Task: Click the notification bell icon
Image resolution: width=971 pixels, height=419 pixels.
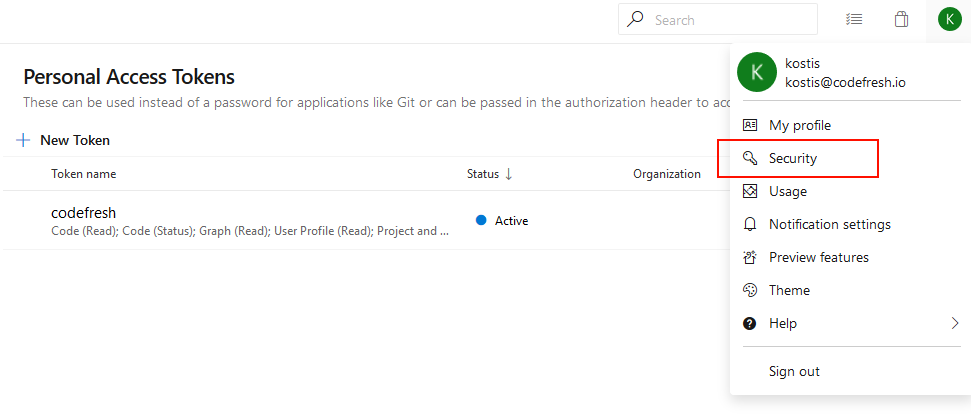Action: [x=750, y=224]
